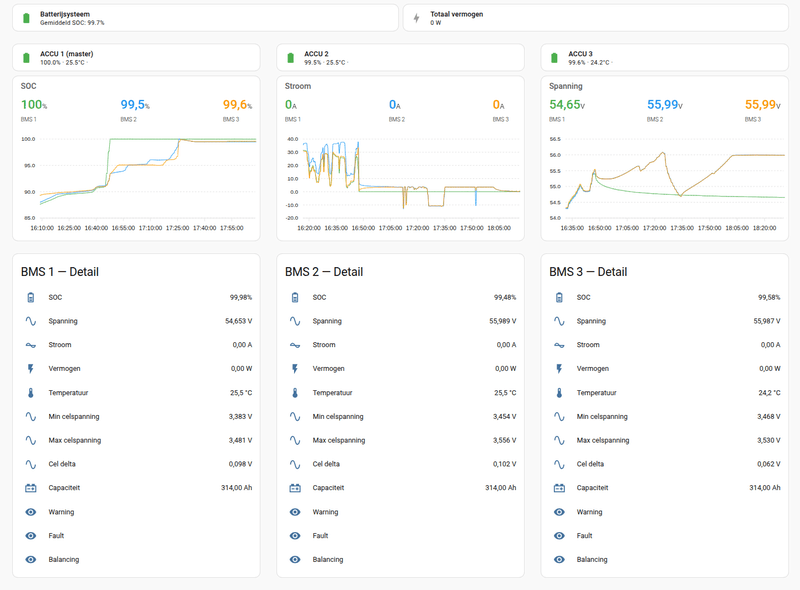This screenshot has width=800, height=590.
Task: Click the Balancing eye icon in BMS 3
Action: click(x=559, y=559)
